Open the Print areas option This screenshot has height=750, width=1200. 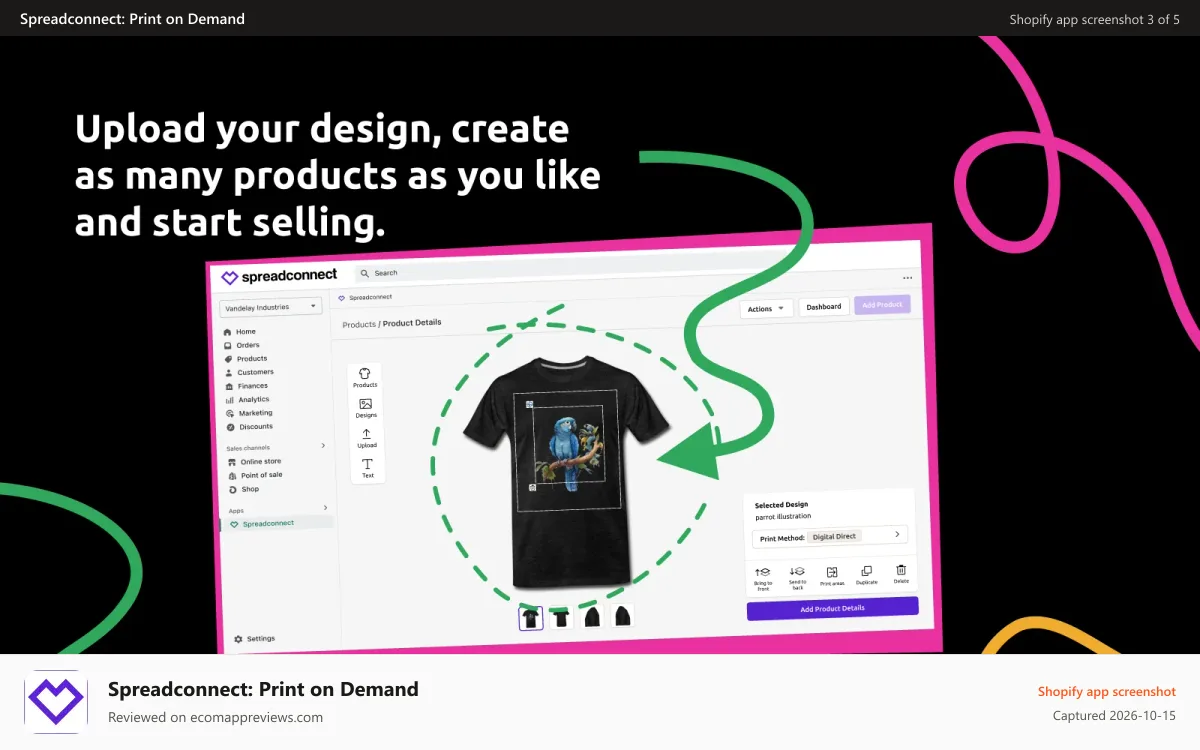click(832, 575)
